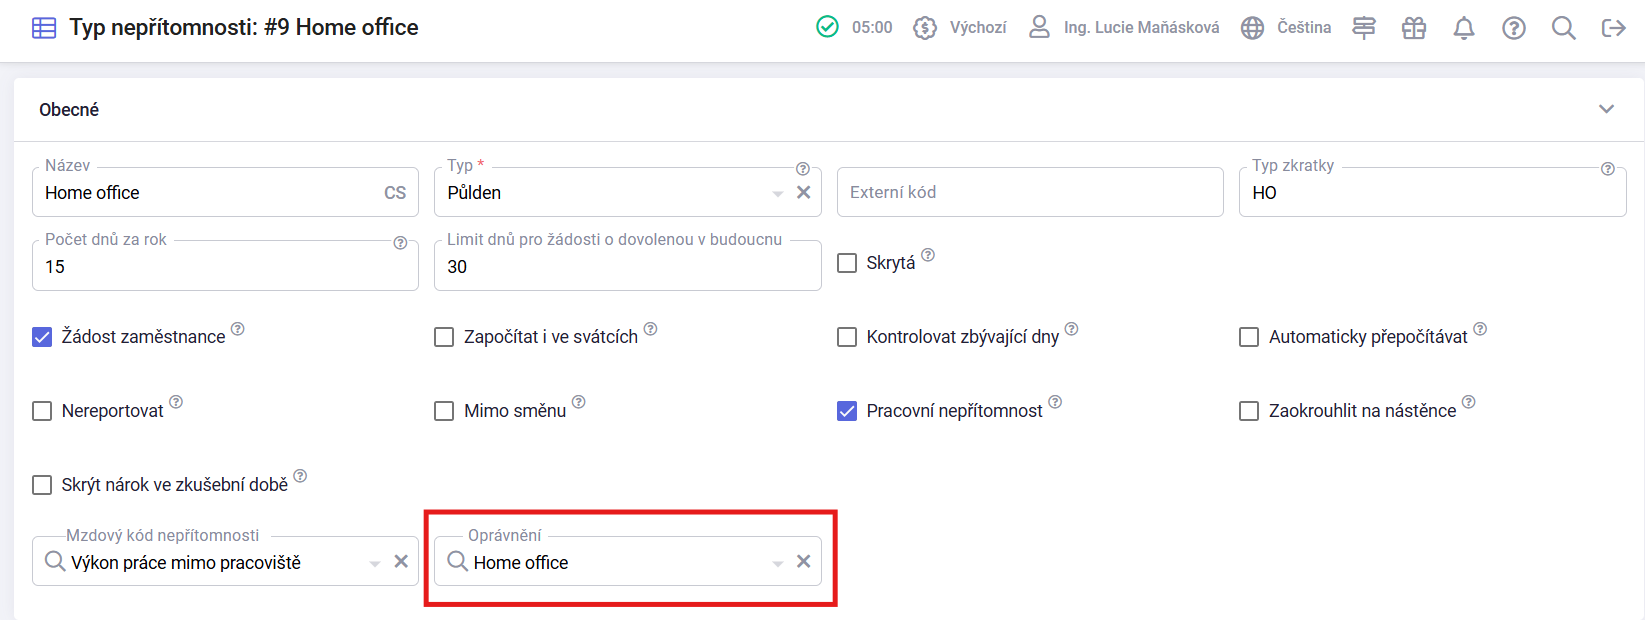
Task: Click the globe language icon
Action: pyautogui.click(x=1252, y=28)
